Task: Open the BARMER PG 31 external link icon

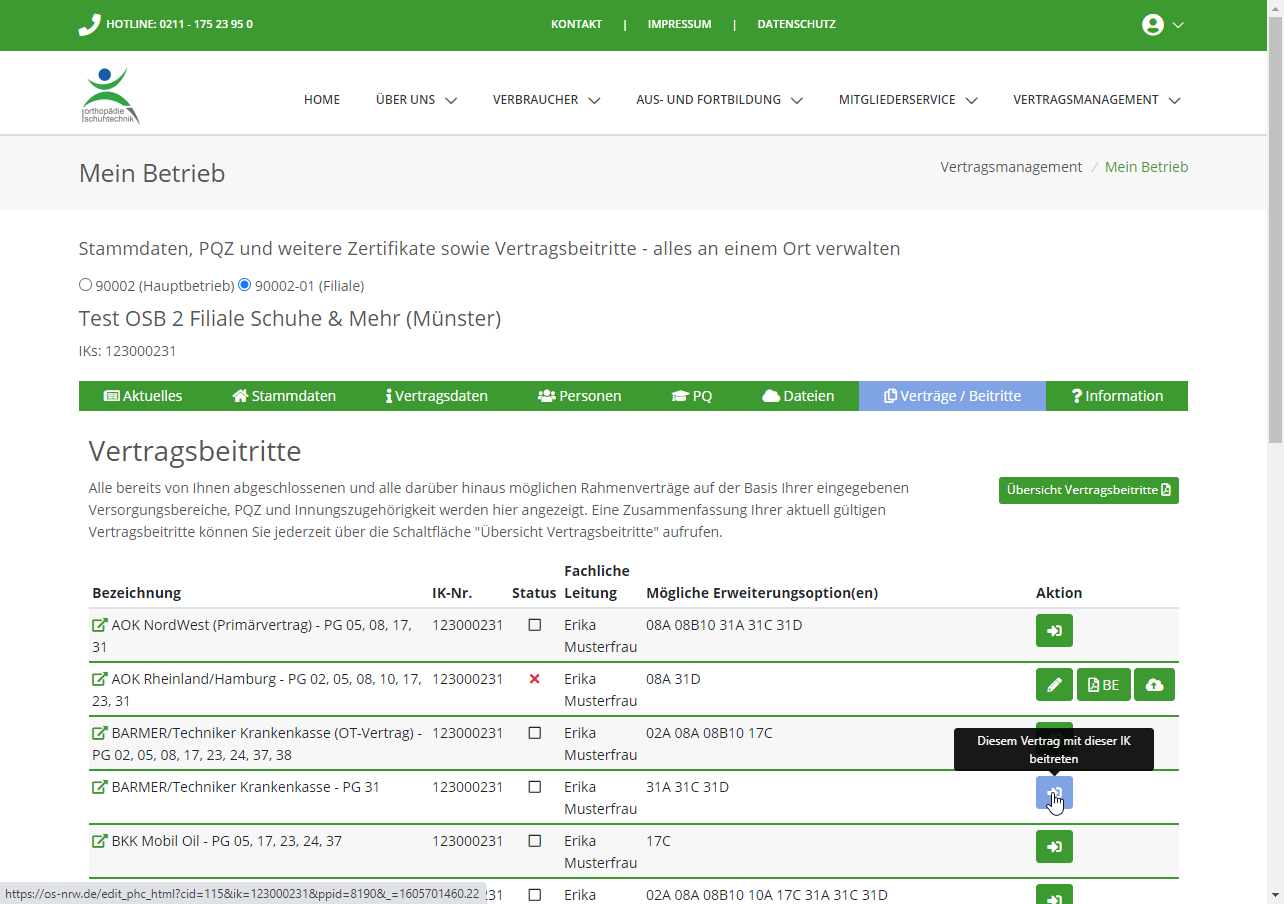Action: point(100,787)
